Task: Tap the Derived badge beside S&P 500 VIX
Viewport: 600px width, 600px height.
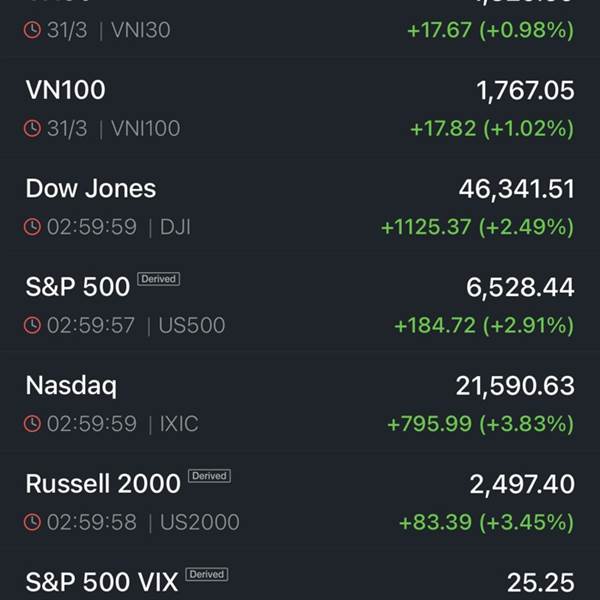Action: 207,574
